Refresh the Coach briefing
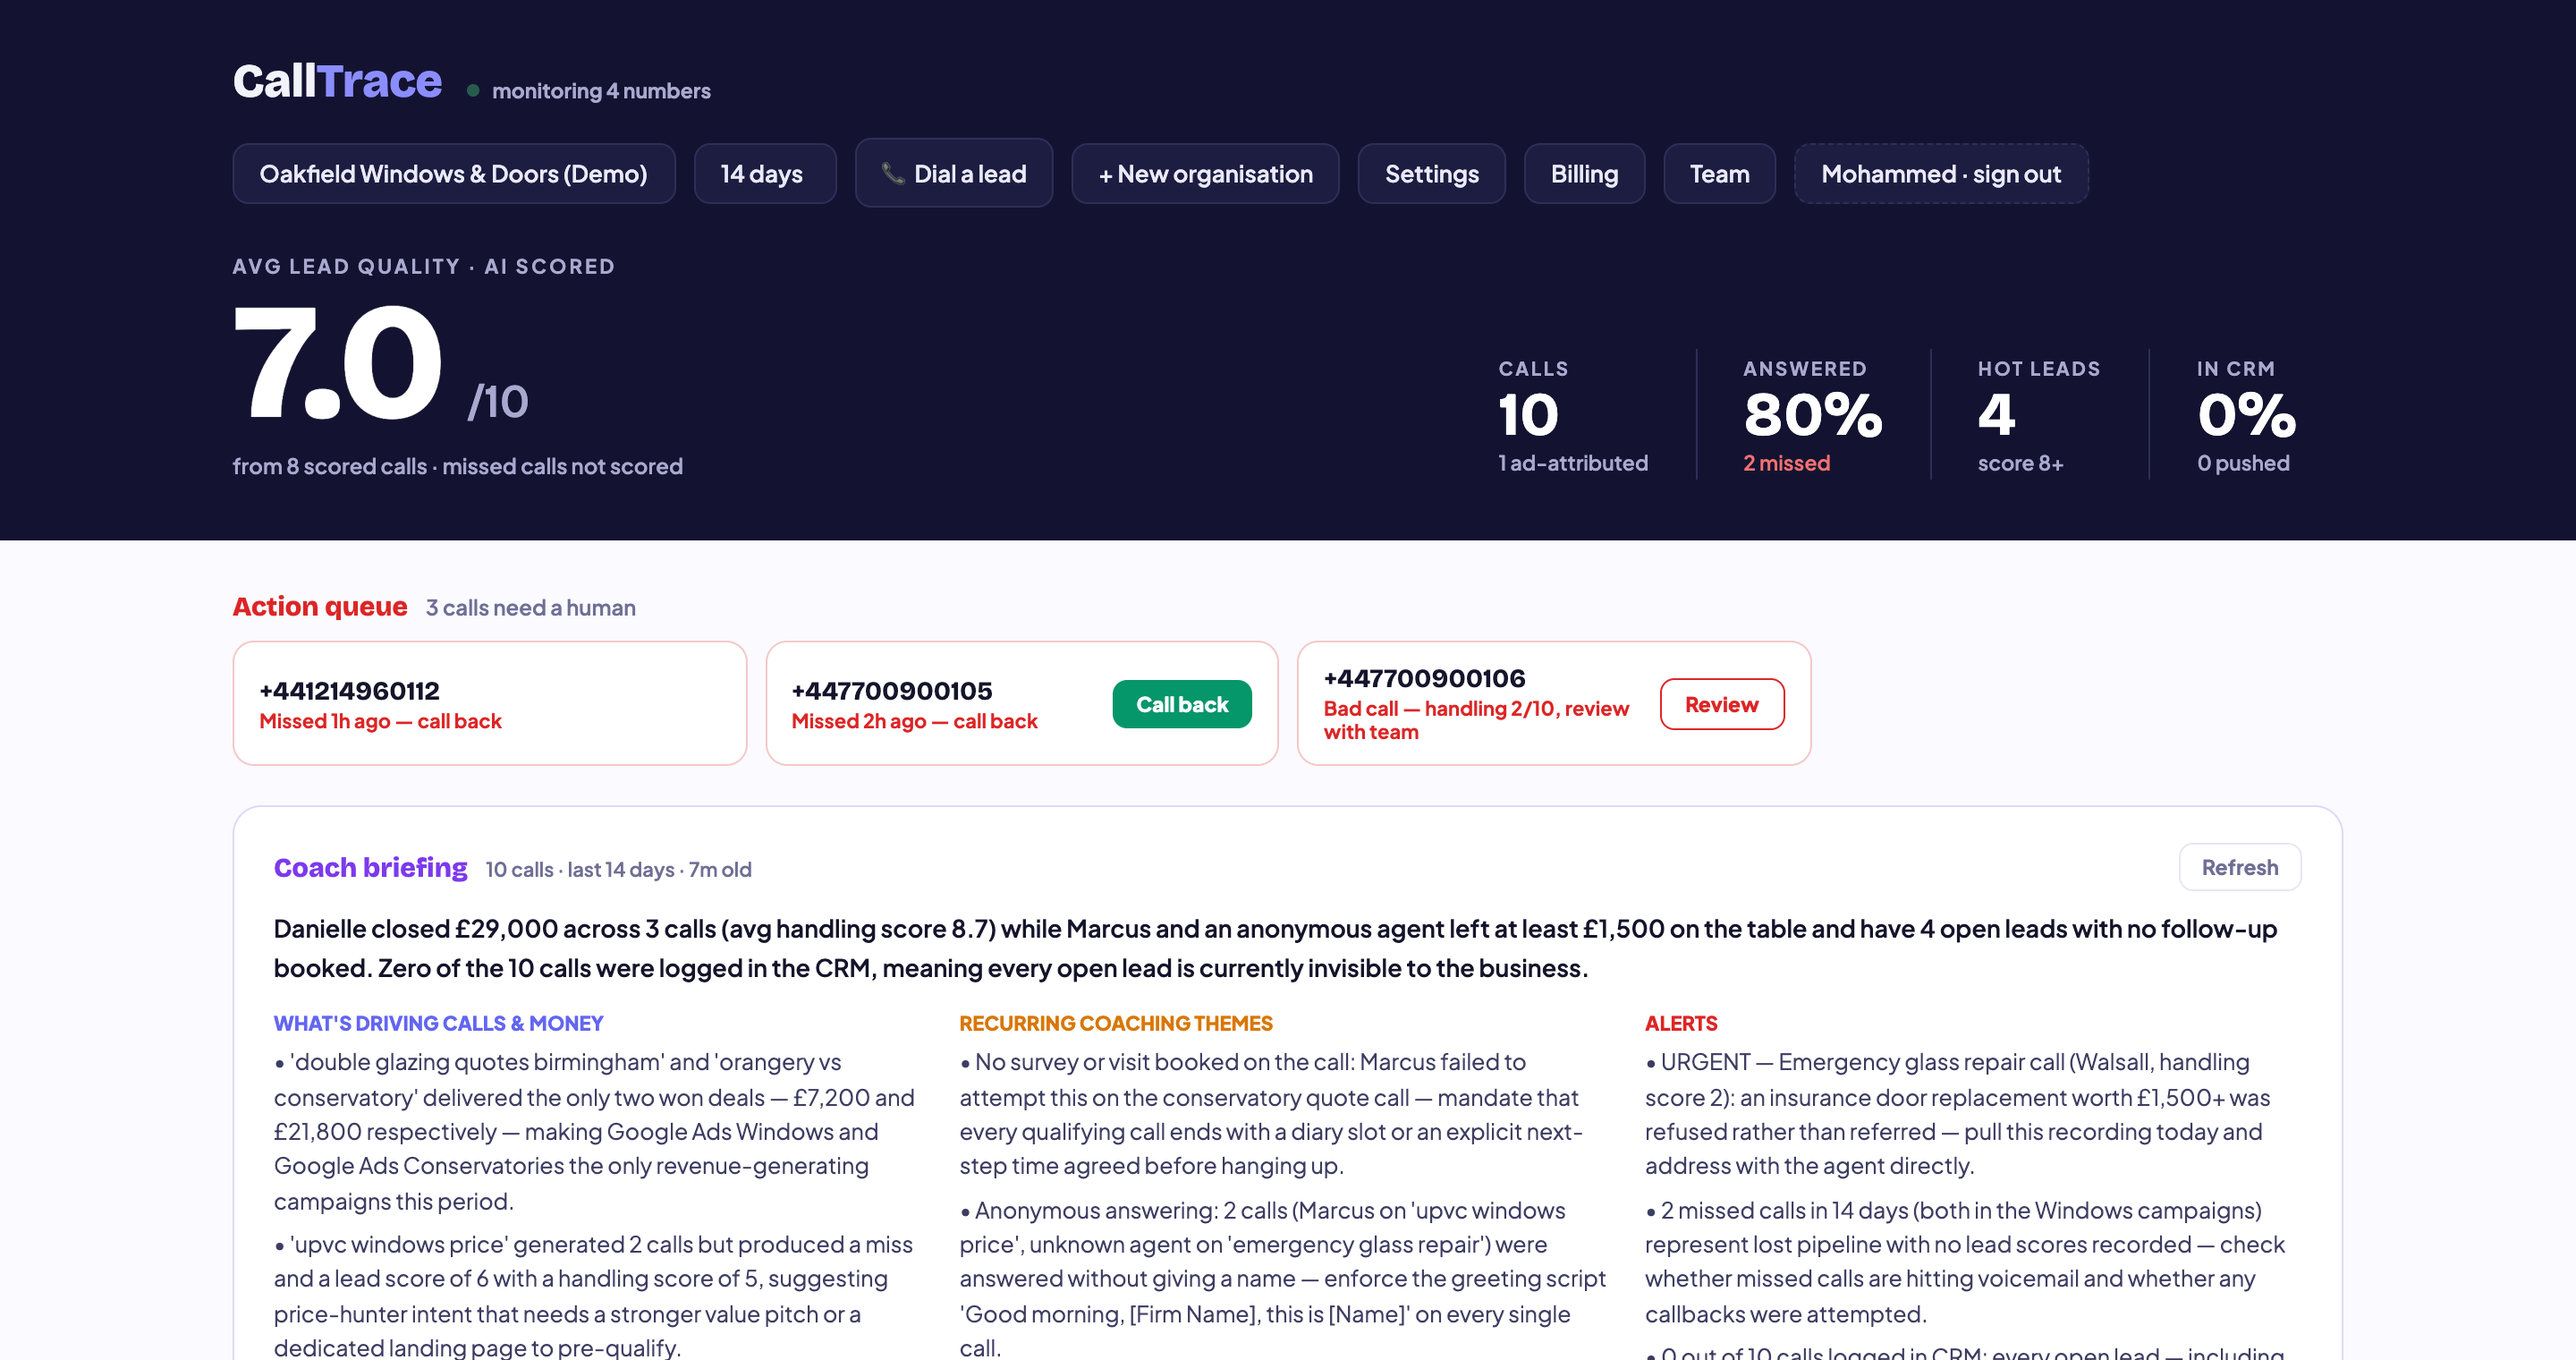 point(2239,867)
